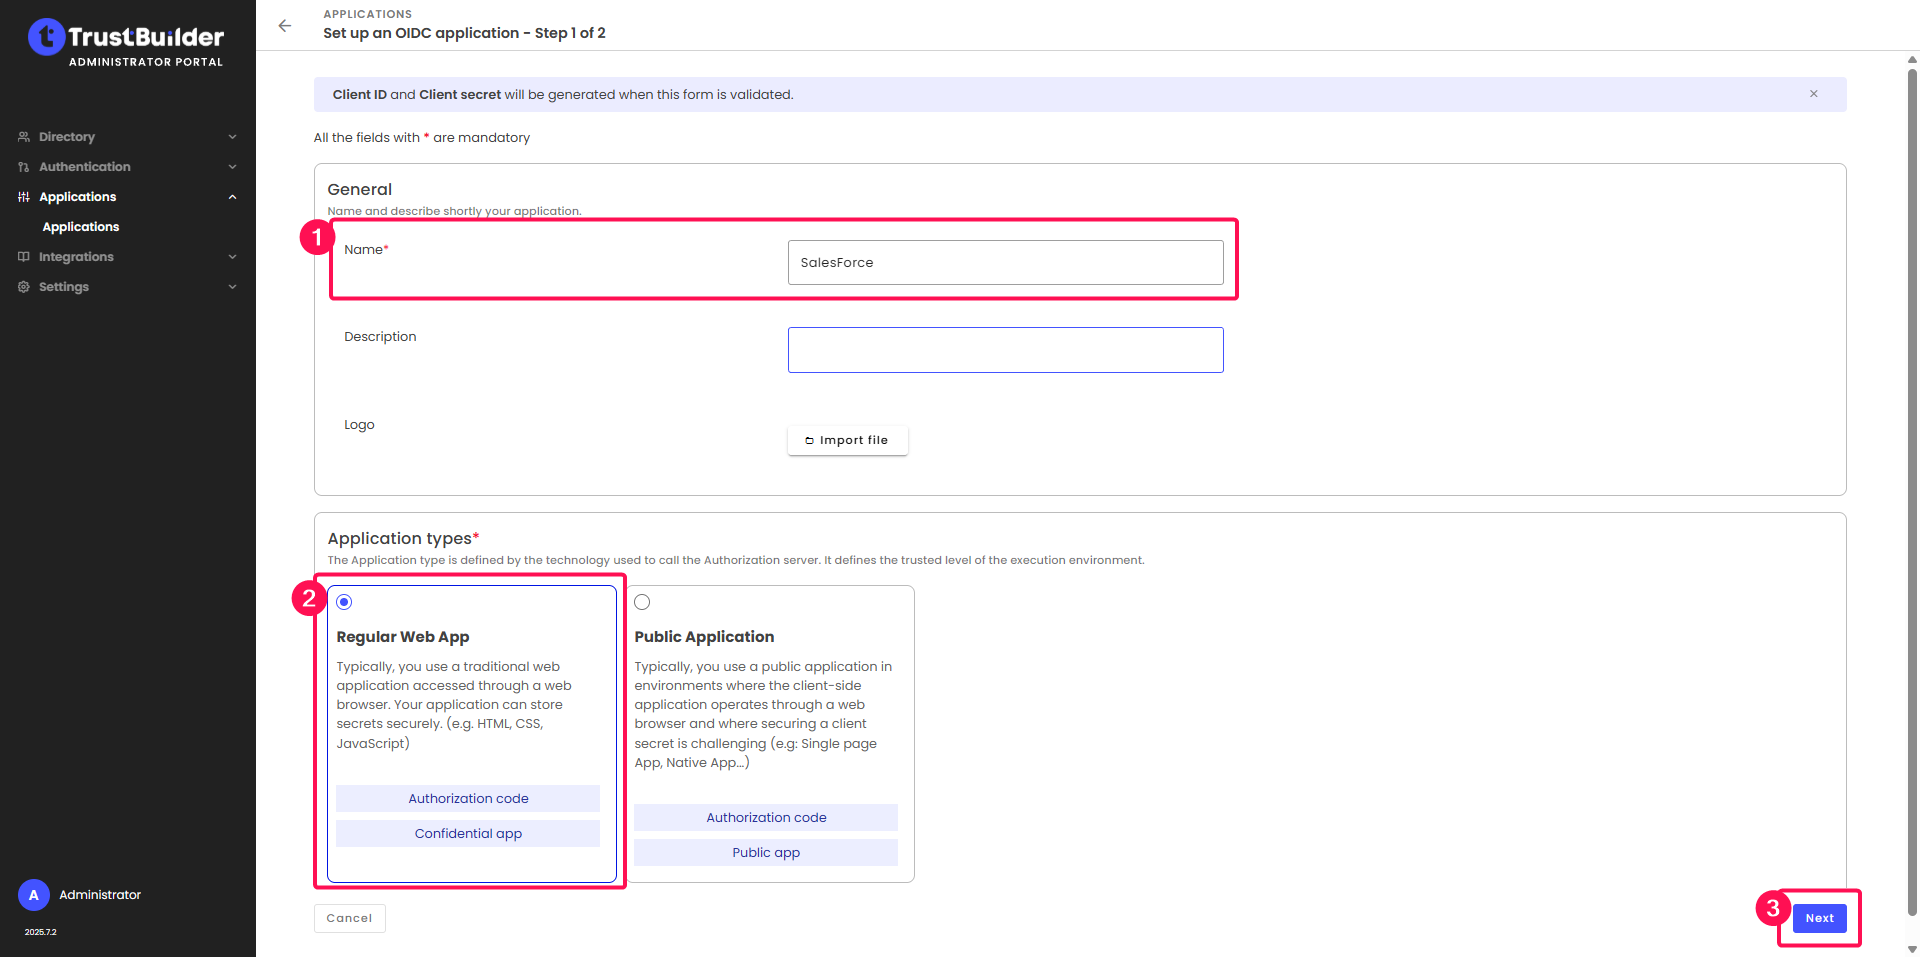Open the Integrations menu item
The height and width of the screenshot is (957, 1920).
[76, 257]
